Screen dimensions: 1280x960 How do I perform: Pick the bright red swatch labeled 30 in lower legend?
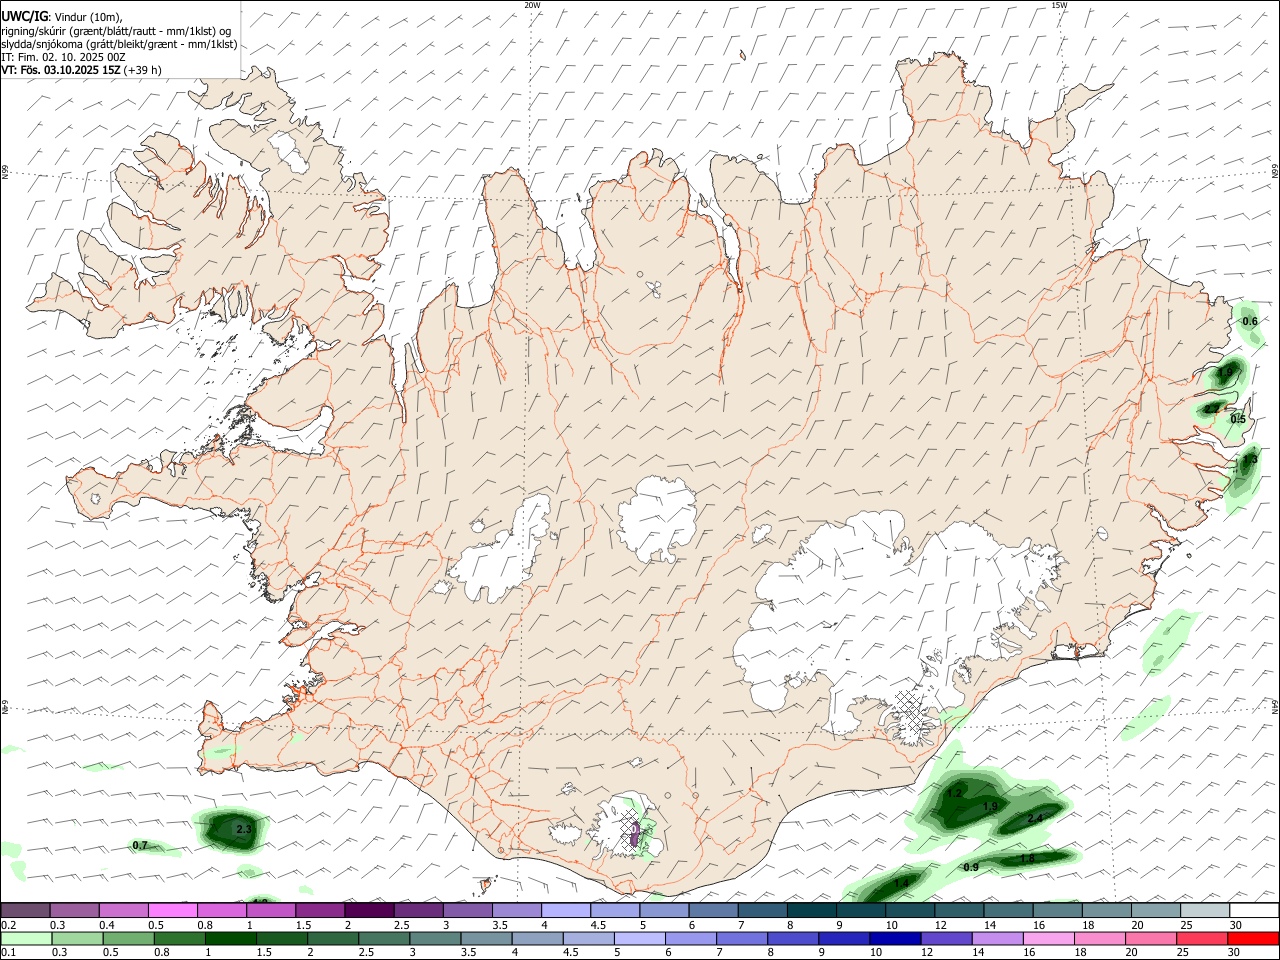(1252, 938)
